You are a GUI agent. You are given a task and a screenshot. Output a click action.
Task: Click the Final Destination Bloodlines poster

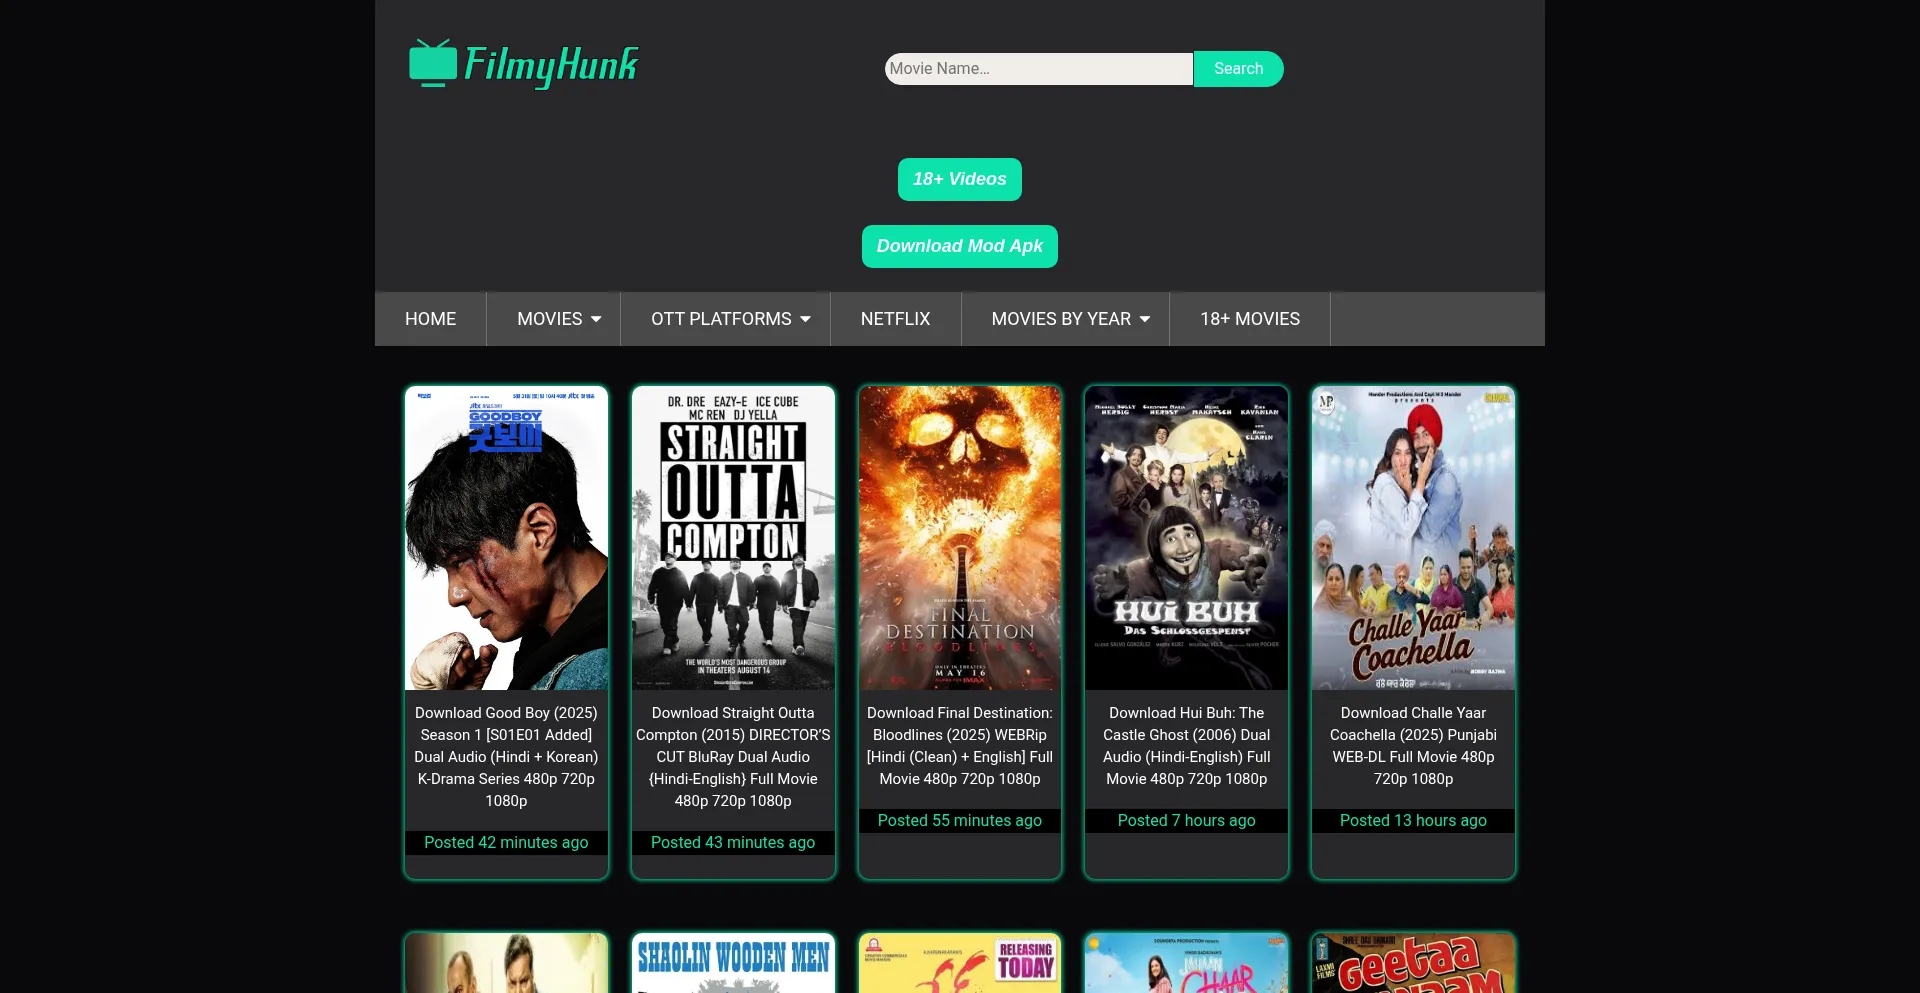(x=960, y=538)
